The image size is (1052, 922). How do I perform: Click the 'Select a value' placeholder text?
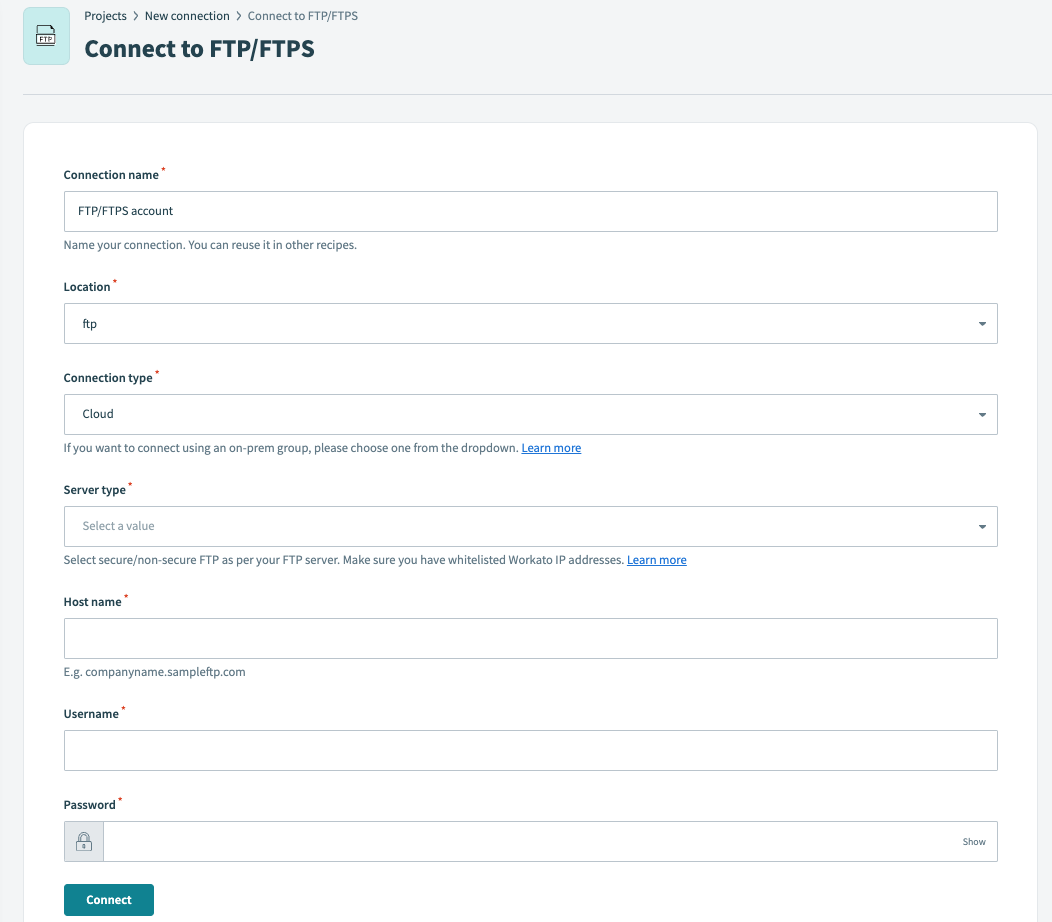119,526
